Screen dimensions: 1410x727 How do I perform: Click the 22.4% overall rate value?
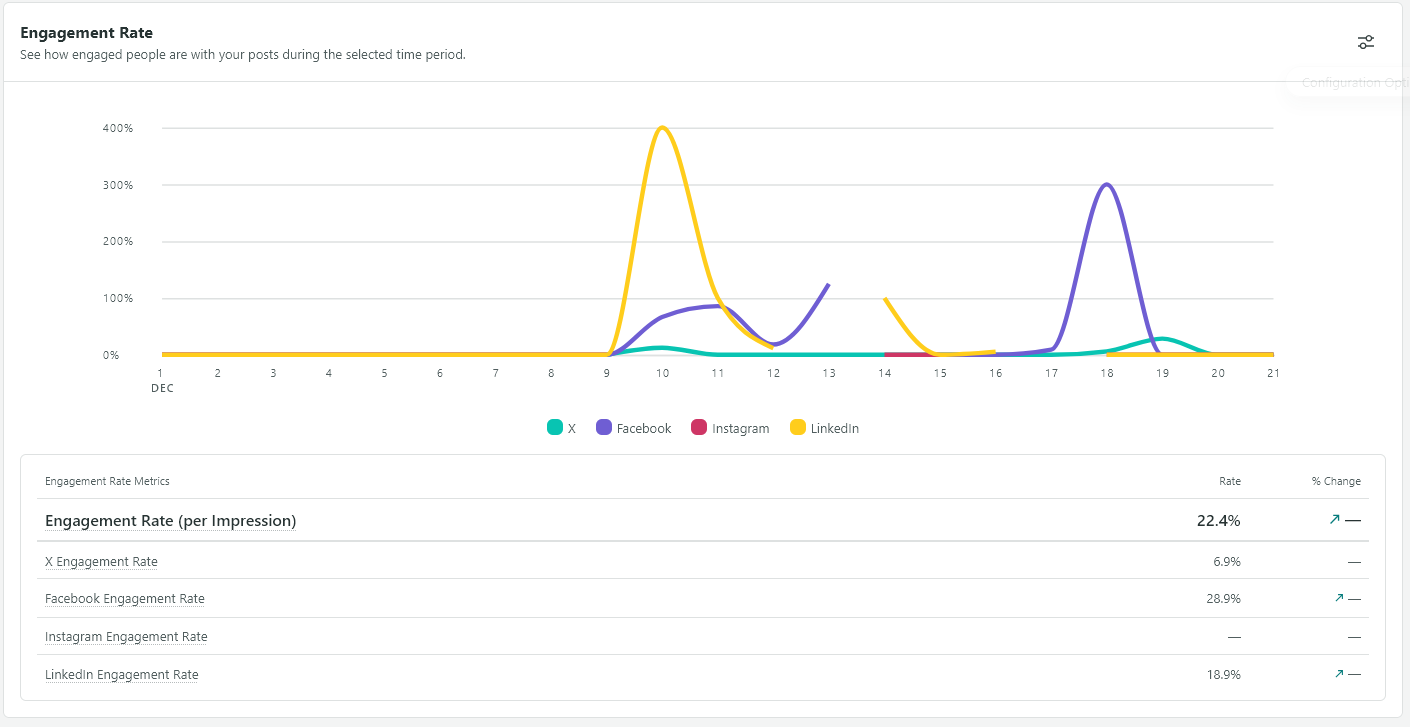[1218, 521]
